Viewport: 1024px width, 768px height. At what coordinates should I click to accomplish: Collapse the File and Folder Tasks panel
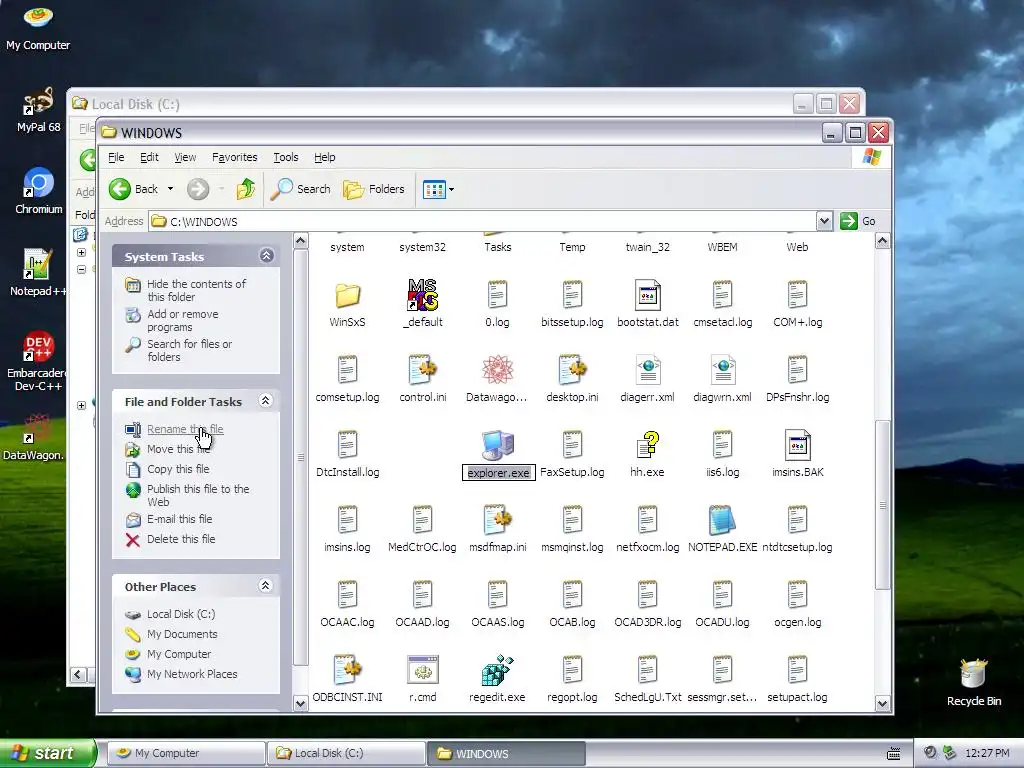[x=265, y=401]
